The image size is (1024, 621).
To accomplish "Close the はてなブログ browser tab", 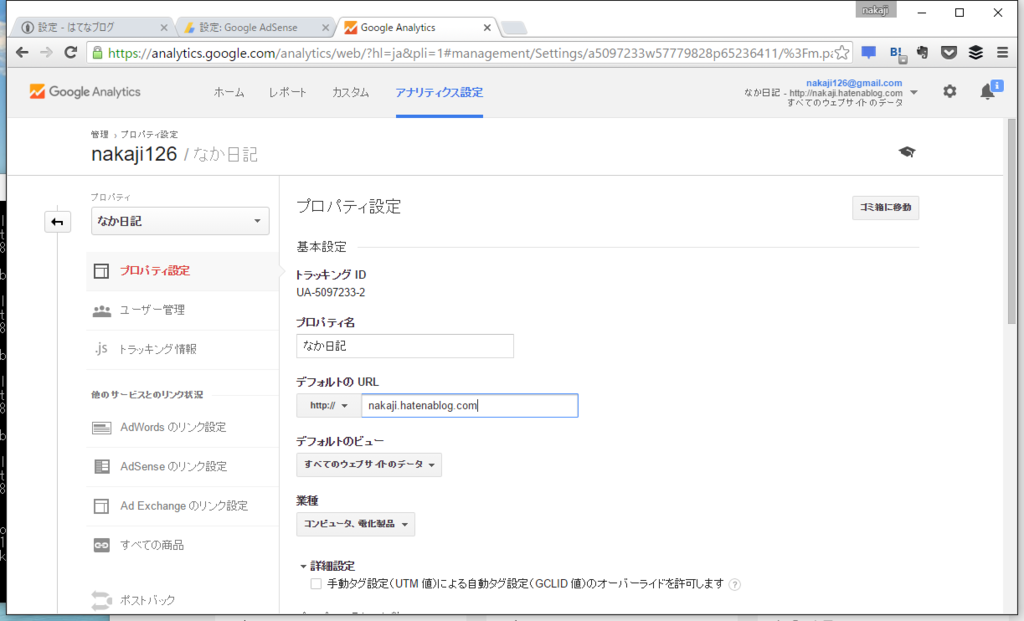I will 164,27.
